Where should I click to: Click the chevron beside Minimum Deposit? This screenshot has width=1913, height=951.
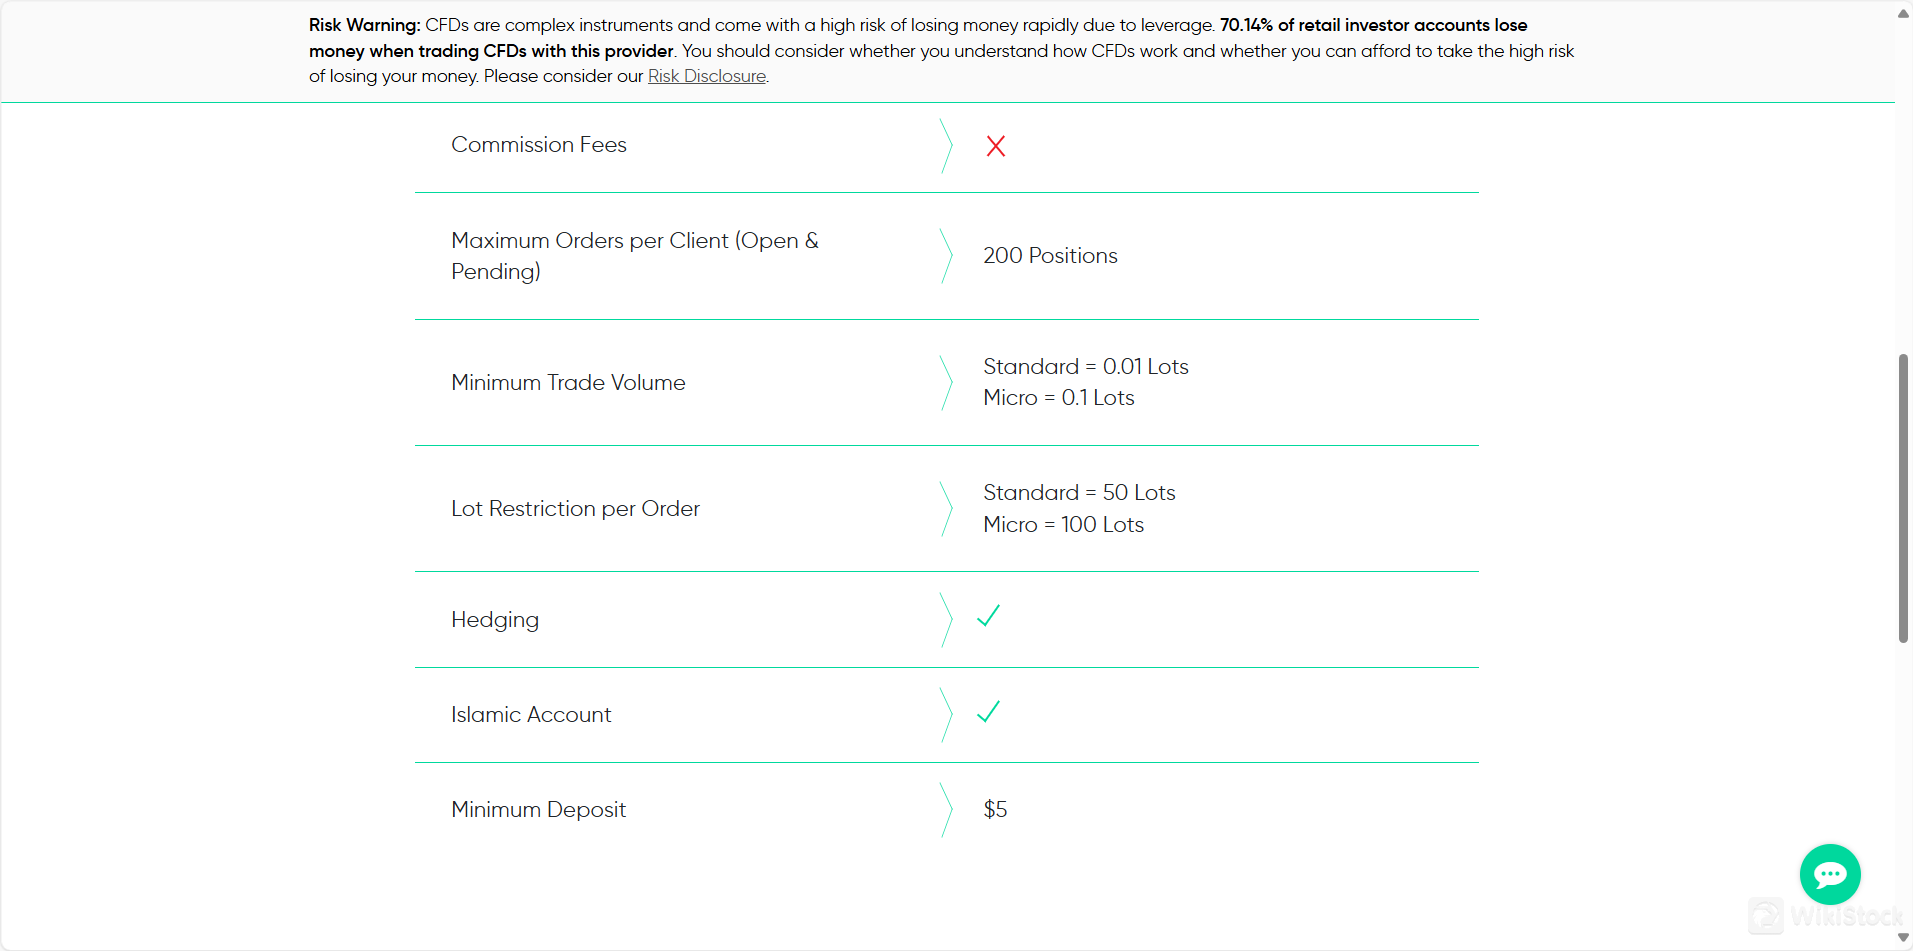(x=946, y=810)
